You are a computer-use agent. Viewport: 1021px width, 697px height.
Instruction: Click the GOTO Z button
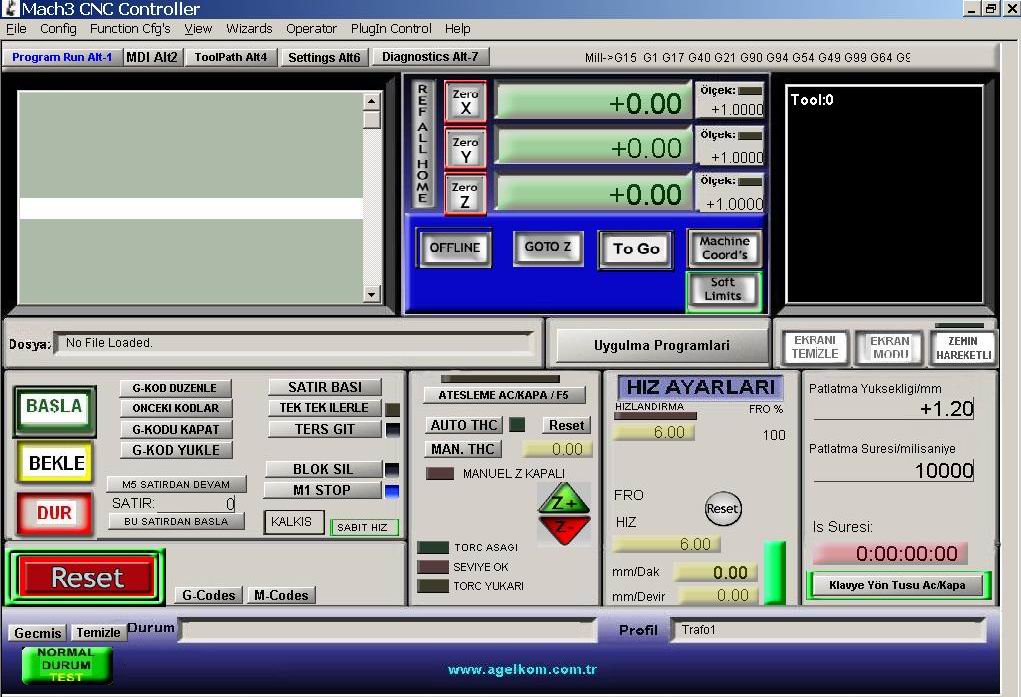(x=548, y=247)
